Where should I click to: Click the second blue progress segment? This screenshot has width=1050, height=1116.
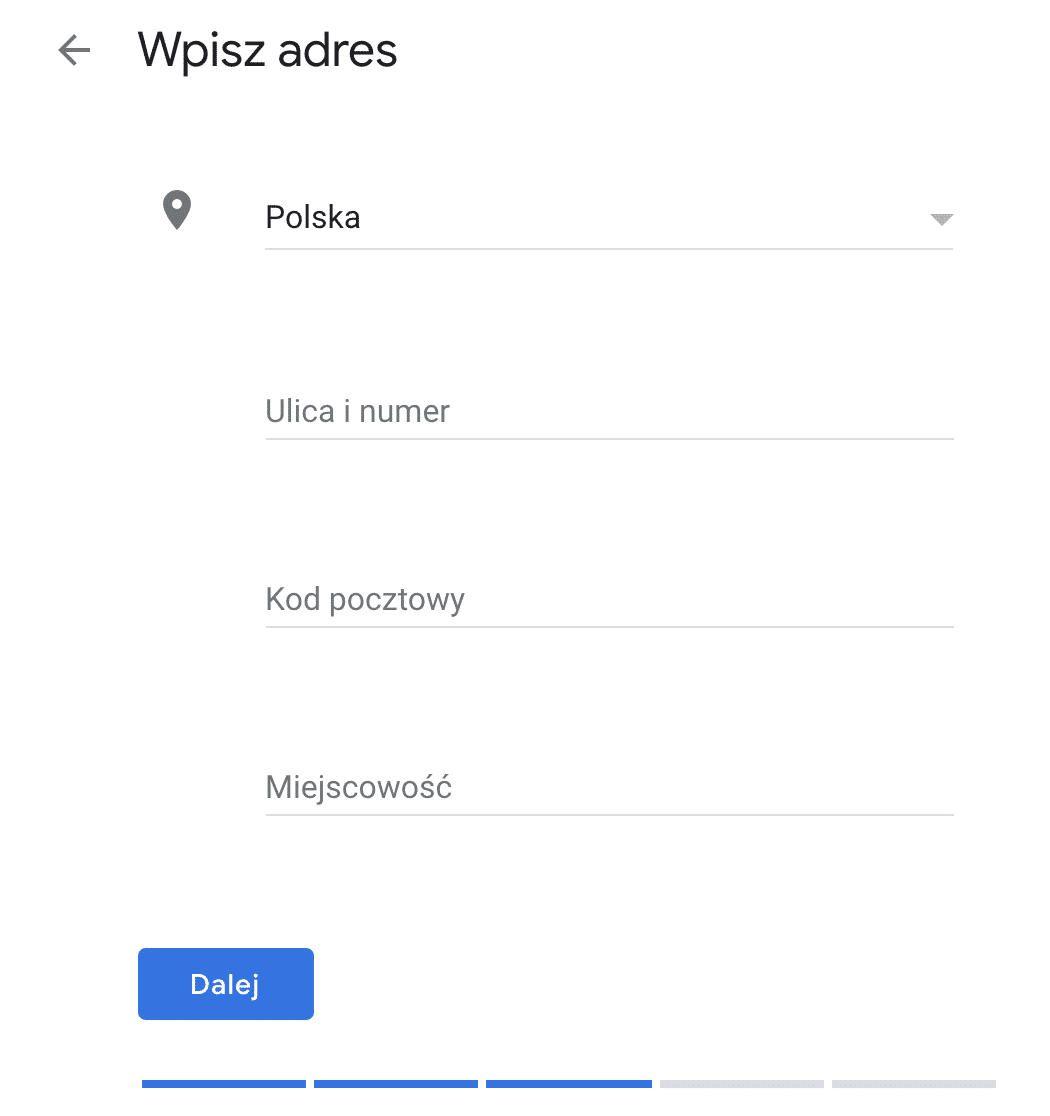(396, 1084)
